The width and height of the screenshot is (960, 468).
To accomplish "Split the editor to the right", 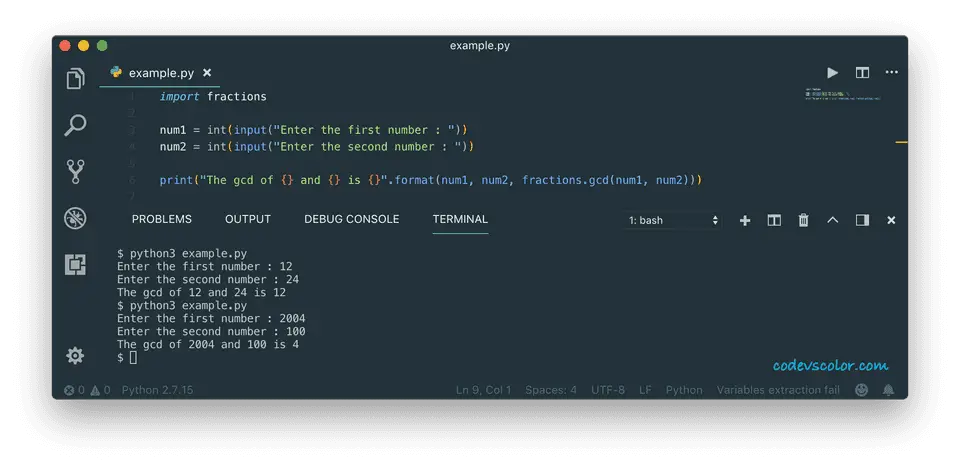I will tap(862, 73).
